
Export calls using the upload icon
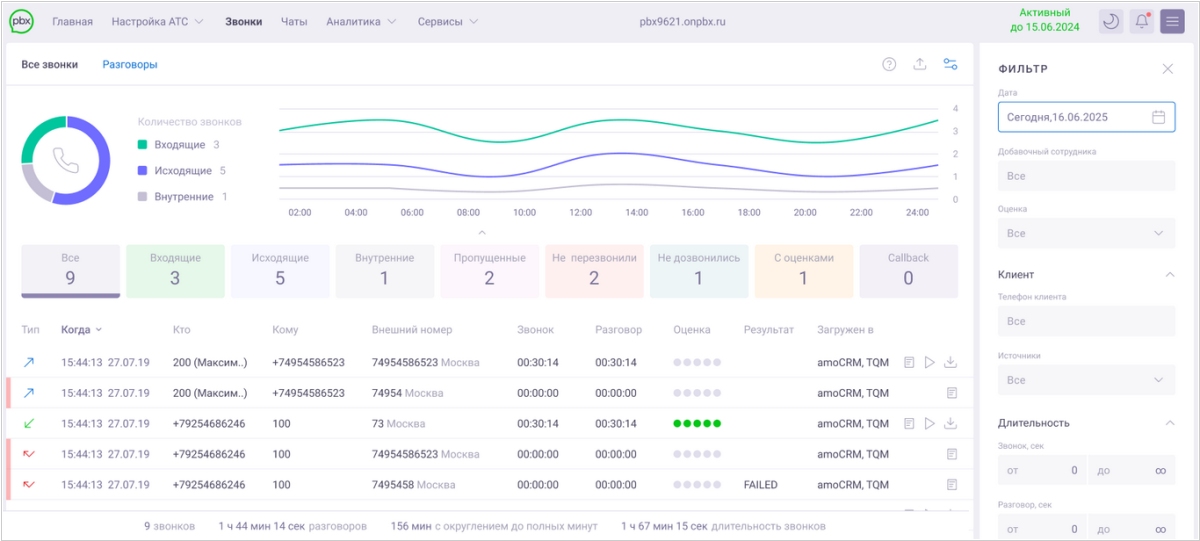tap(919, 64)
